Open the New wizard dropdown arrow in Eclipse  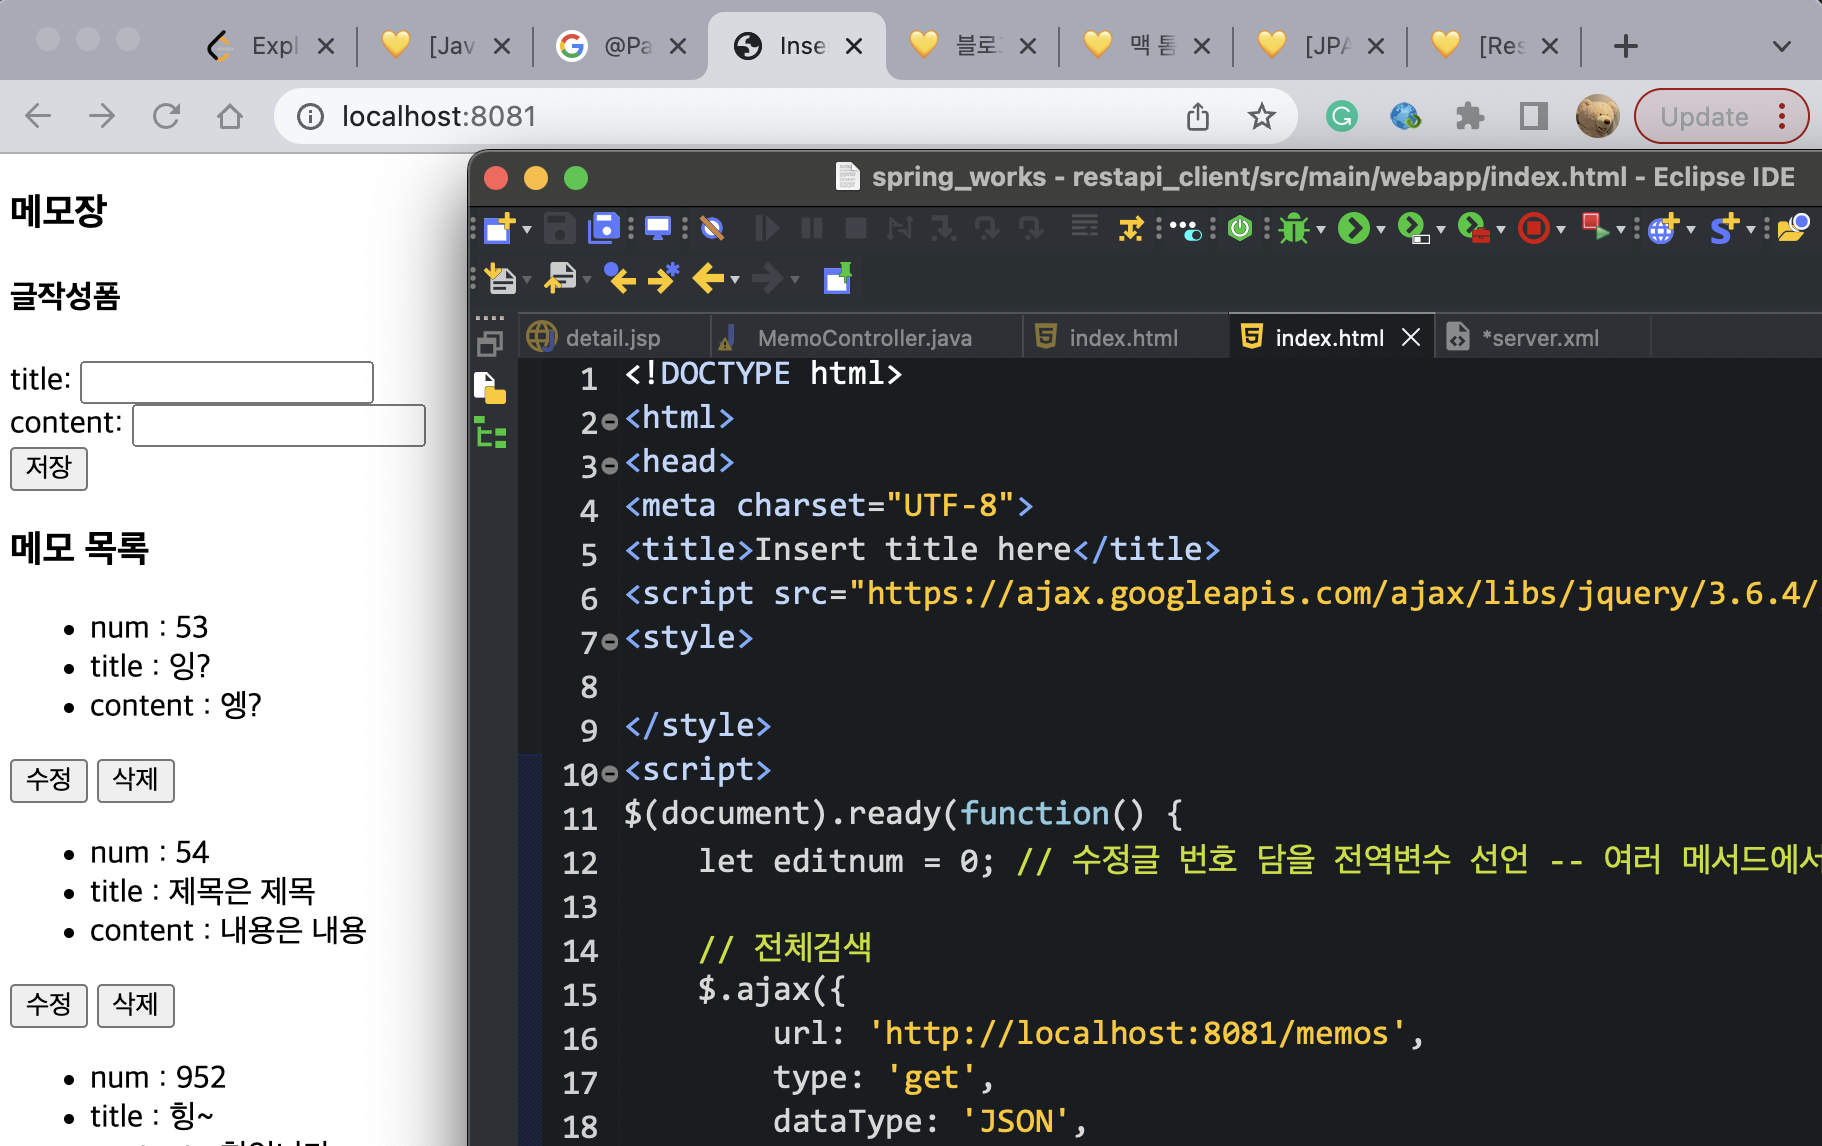click(527, 230)
